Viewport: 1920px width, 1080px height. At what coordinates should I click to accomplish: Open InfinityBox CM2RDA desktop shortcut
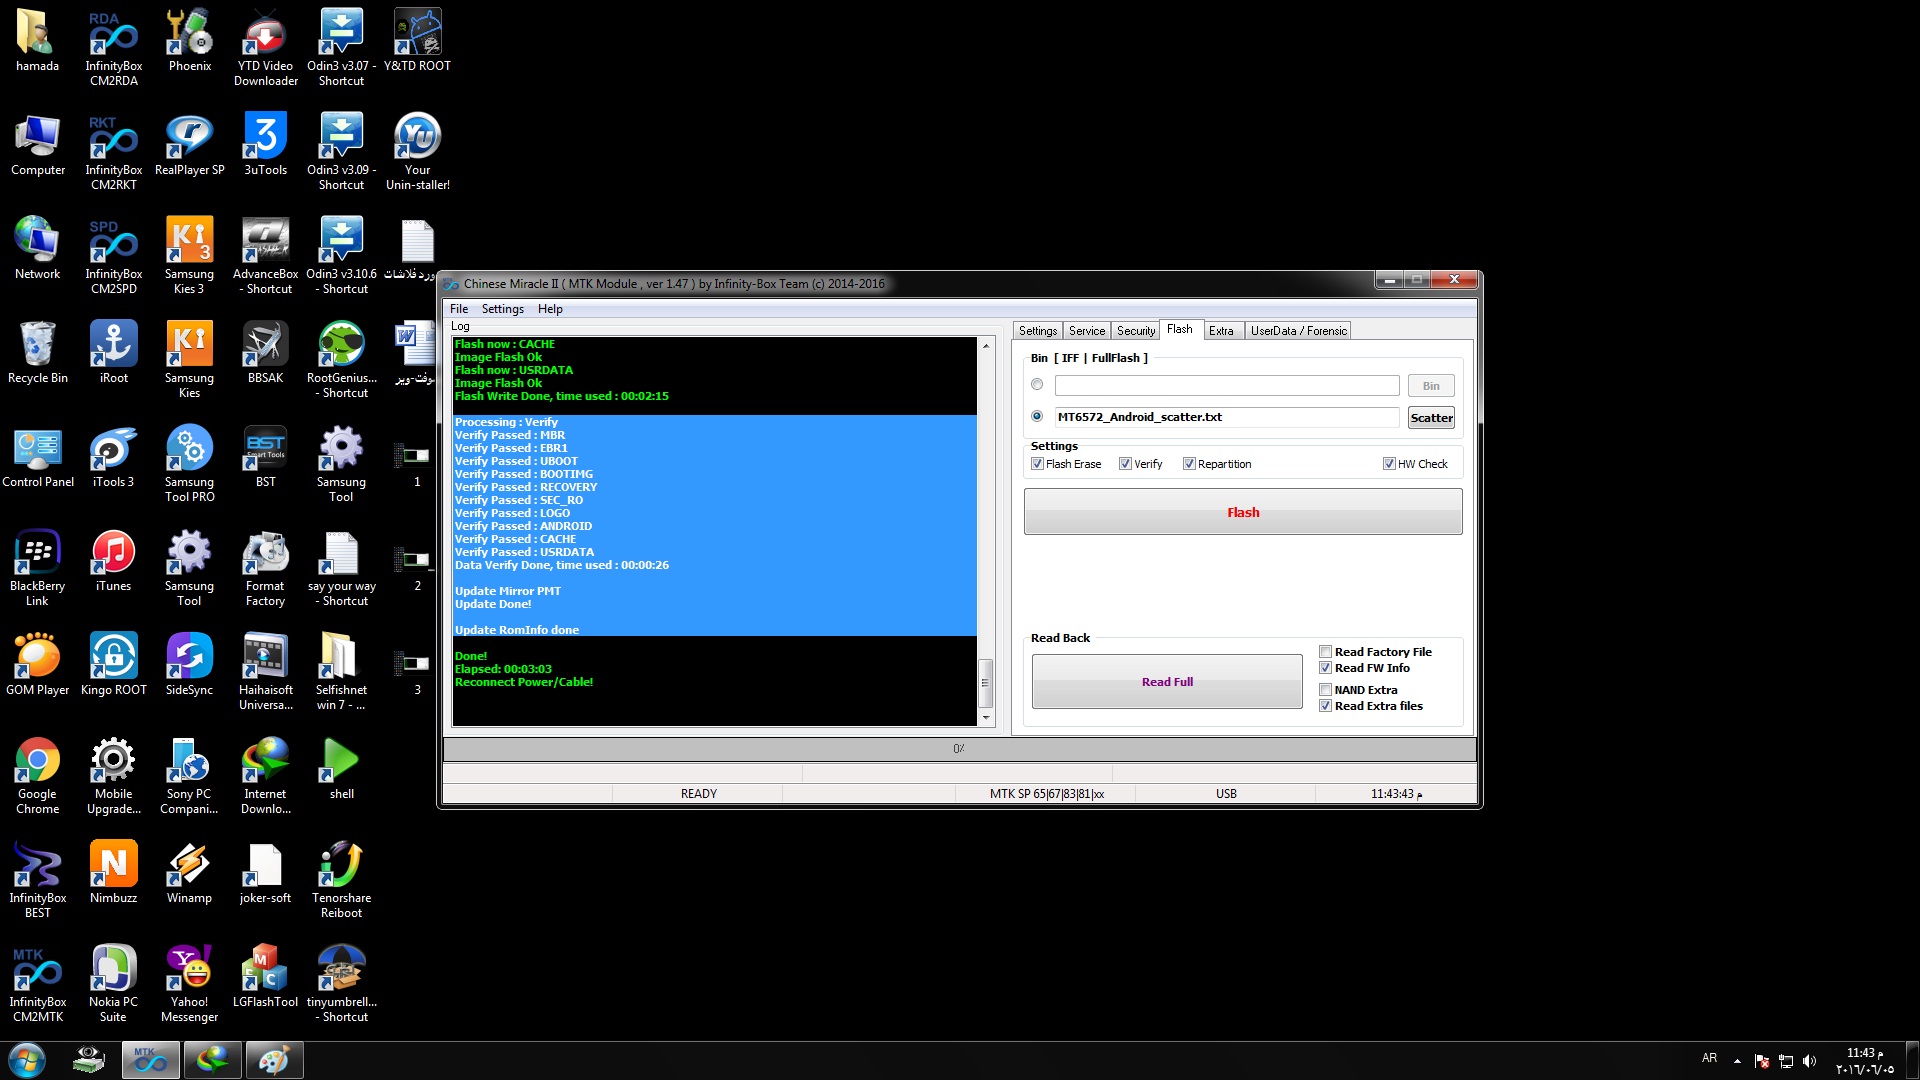(x=114, y=47)
